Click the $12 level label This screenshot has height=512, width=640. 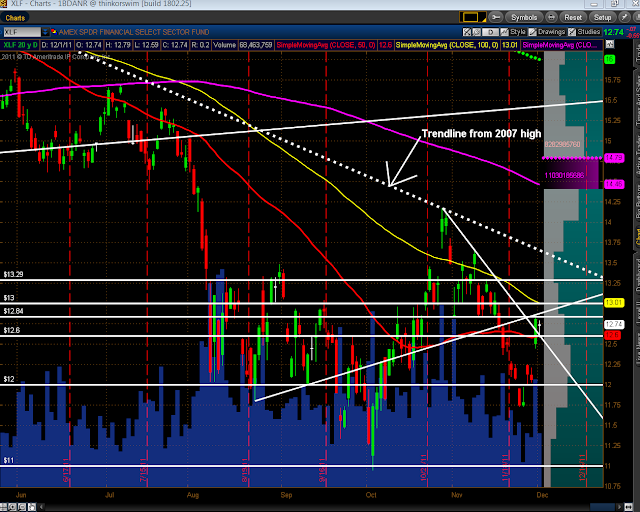tap(9, 379)
